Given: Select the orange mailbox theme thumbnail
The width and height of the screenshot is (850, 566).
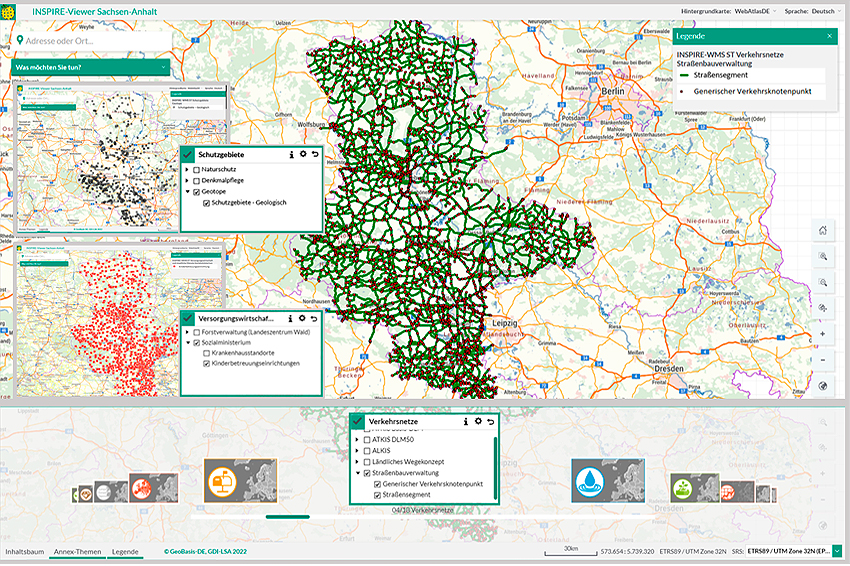Looking at the screenshot, I should click(240, 480).
